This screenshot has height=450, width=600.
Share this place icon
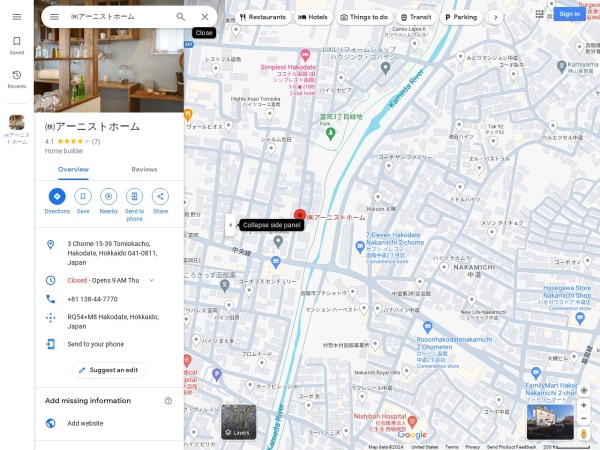click(x=160, y=201)
